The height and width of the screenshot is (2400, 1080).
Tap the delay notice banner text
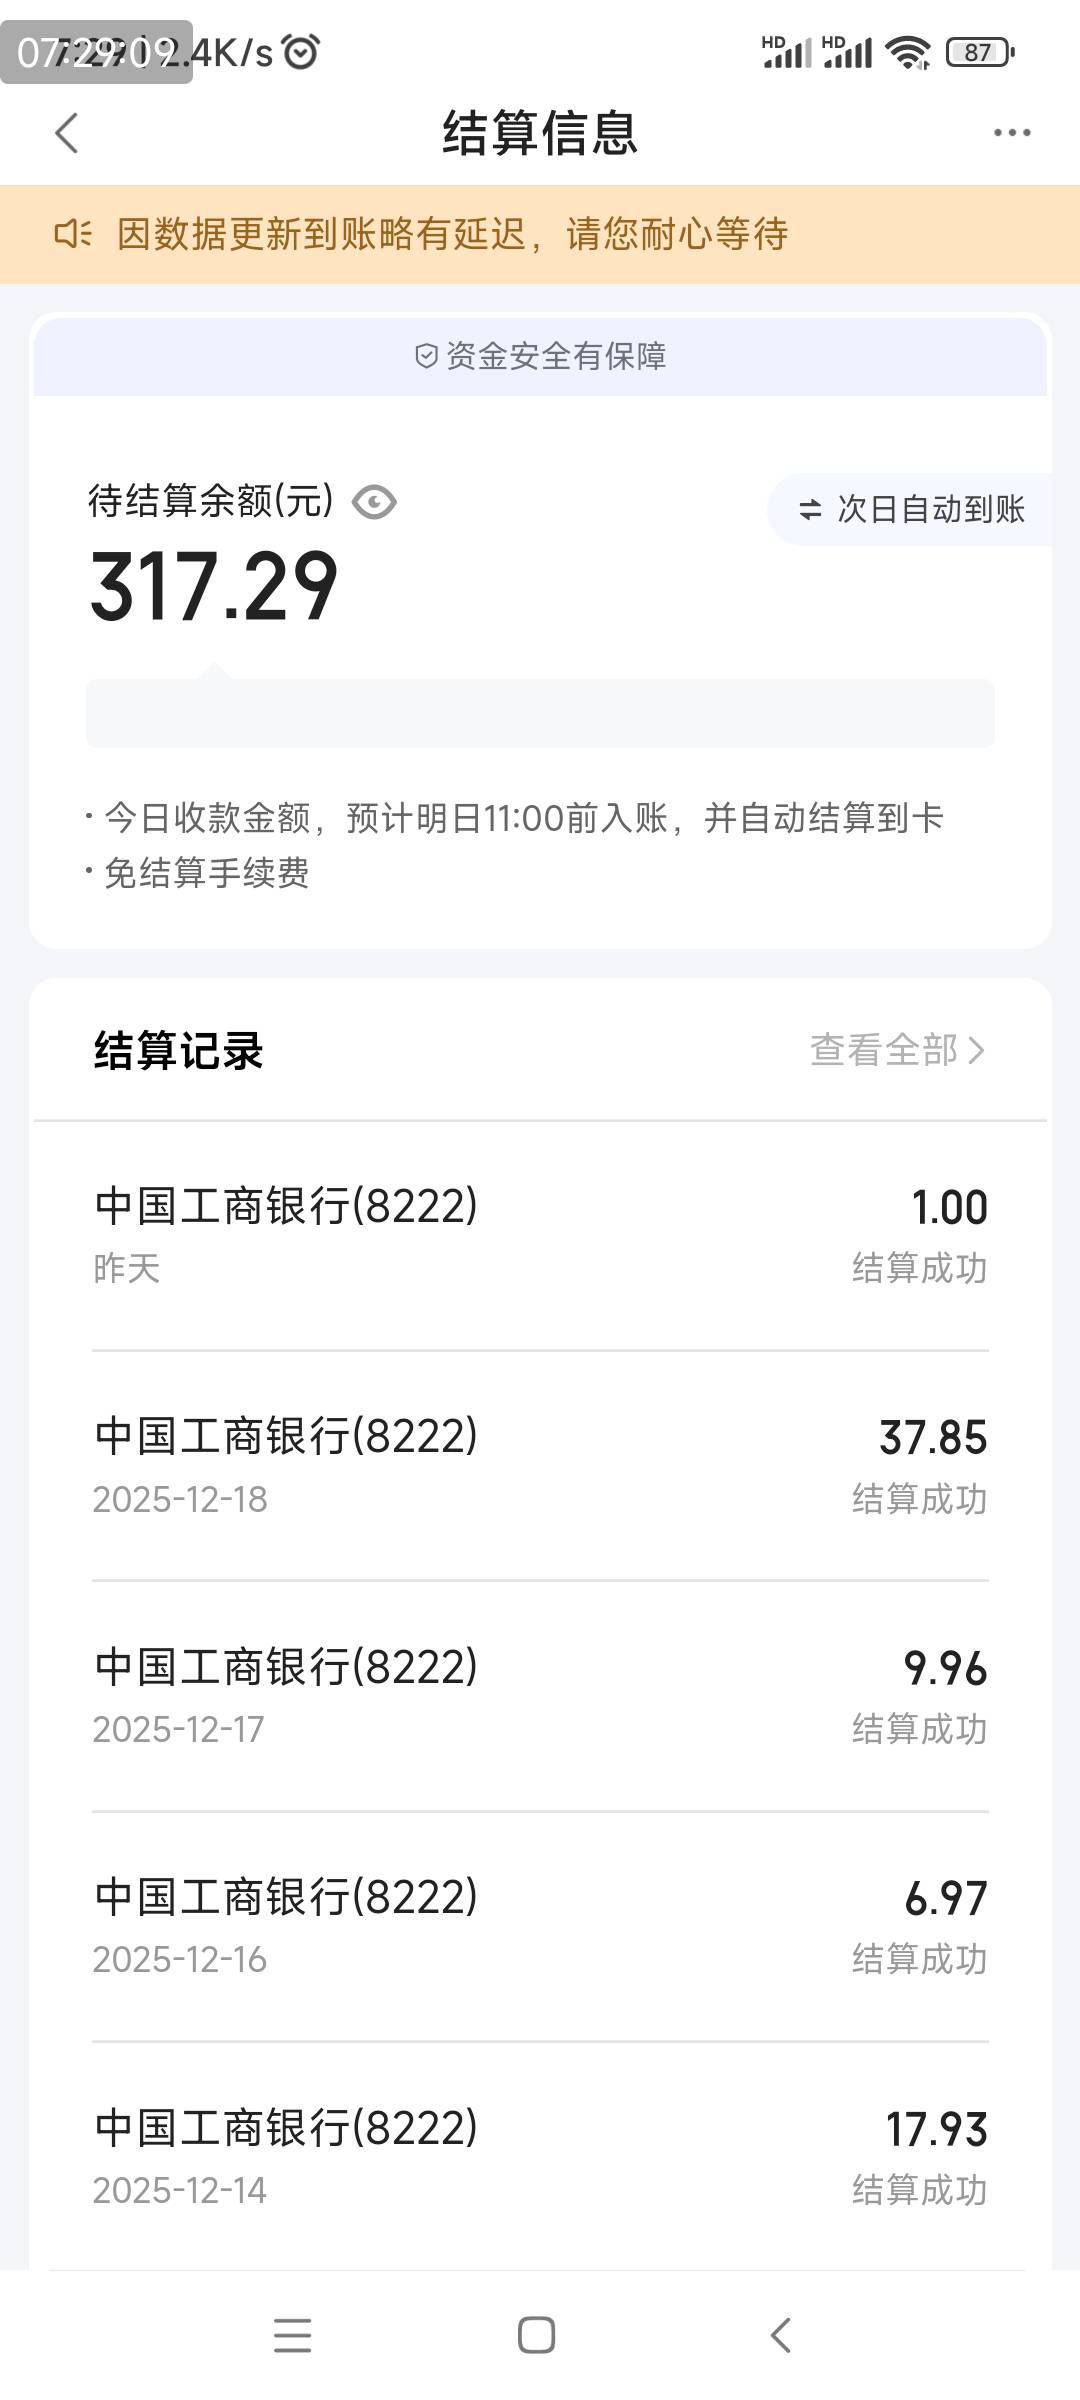[452, 234]
